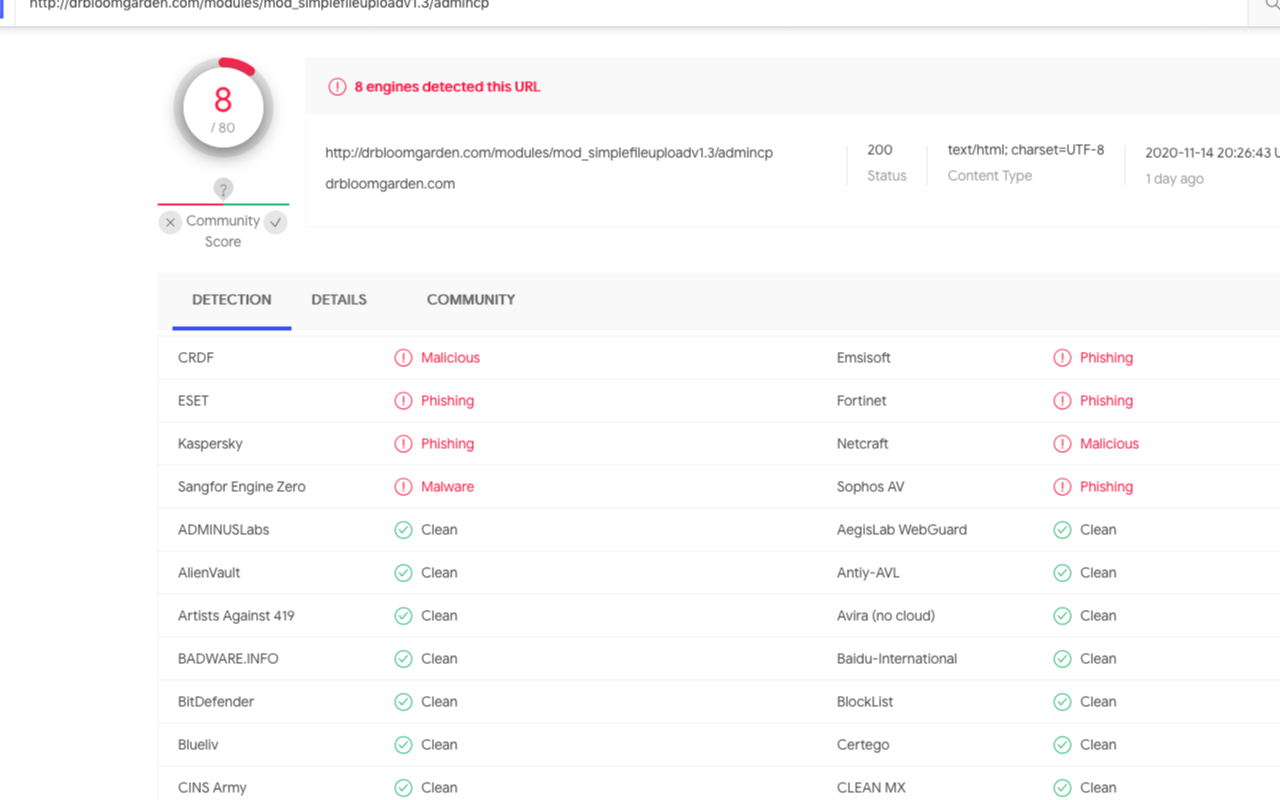Click the ADMINUSLabs Clean checkmark icon
The height and width of the screenshot is (800, 1280).
point(403,530)
